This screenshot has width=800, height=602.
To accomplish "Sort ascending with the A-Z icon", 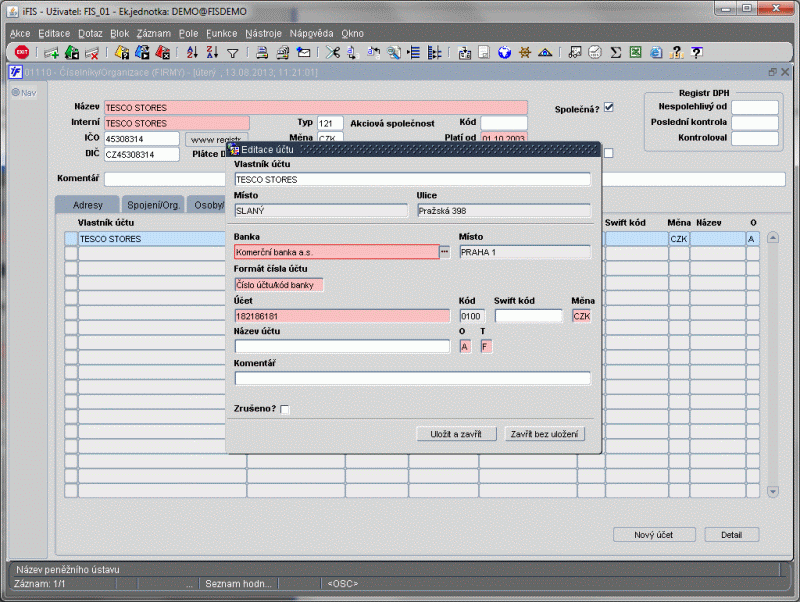I will click(x=192, y=52).
